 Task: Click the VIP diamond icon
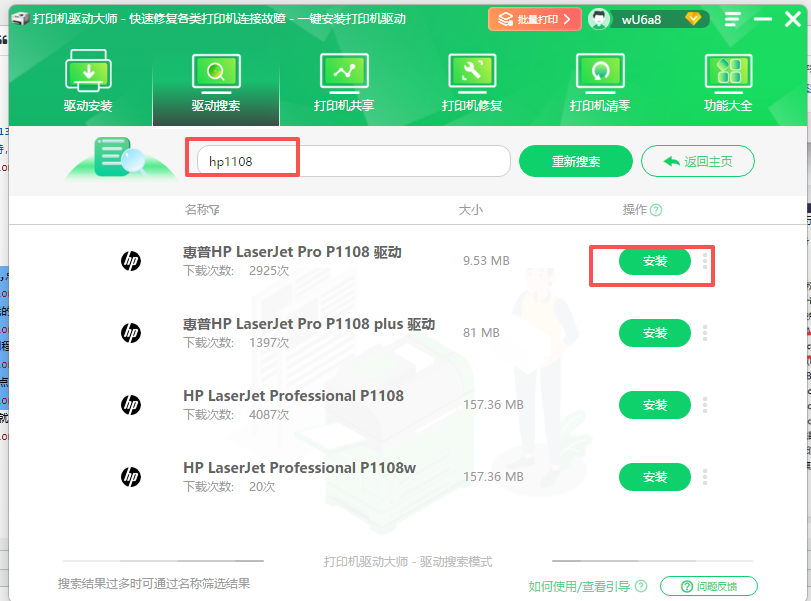[693, 19]
